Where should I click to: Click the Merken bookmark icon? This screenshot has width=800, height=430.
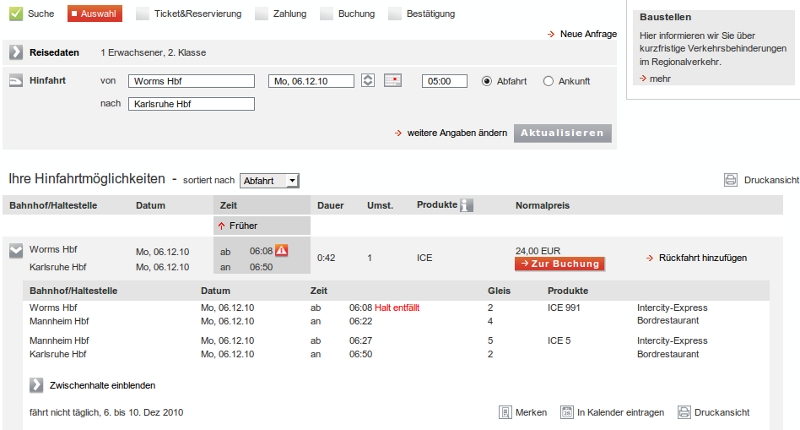[506, 412]
